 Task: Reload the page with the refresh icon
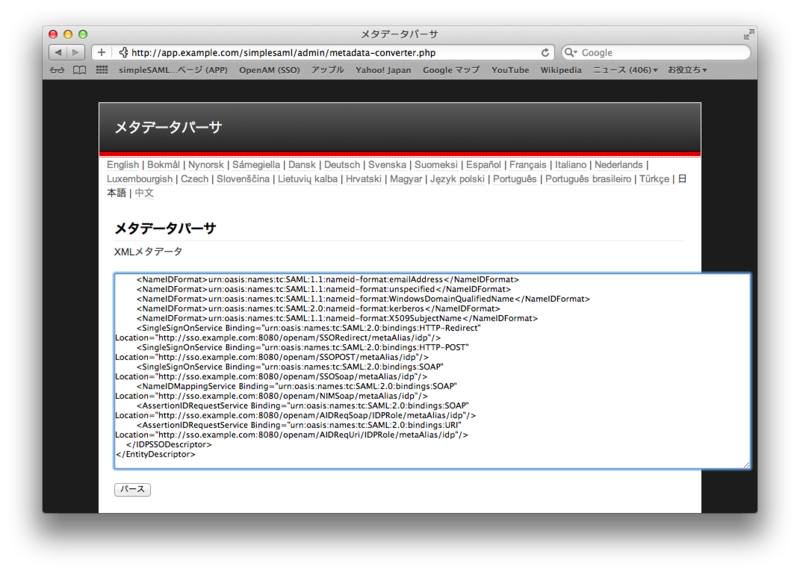click(545, 53)
